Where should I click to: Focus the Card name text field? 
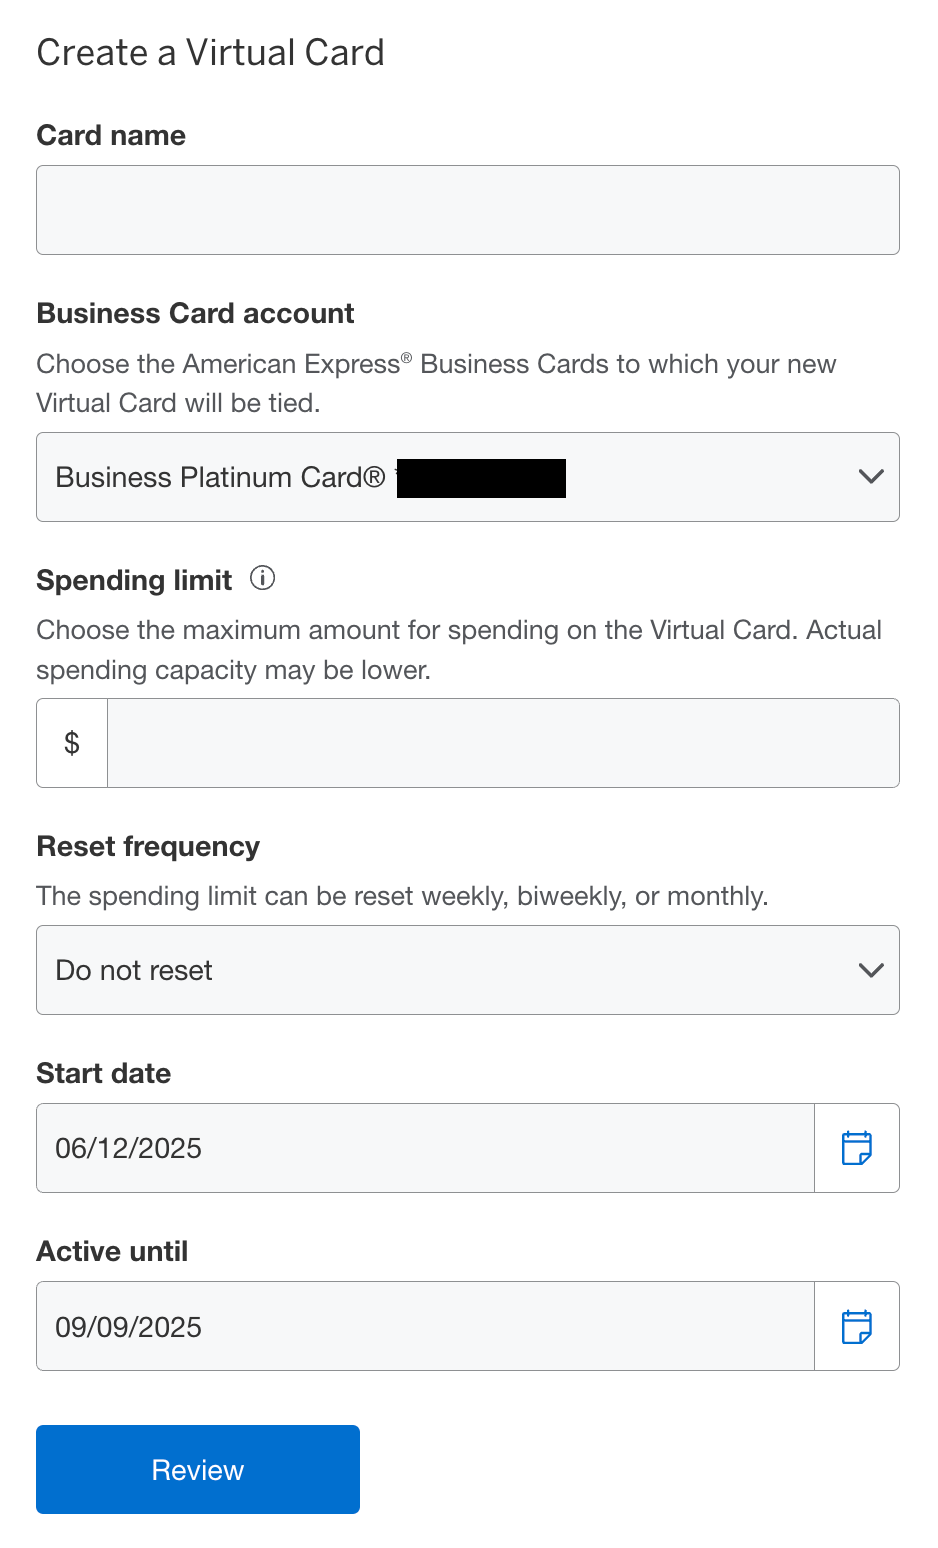click(x=468, y=210)
